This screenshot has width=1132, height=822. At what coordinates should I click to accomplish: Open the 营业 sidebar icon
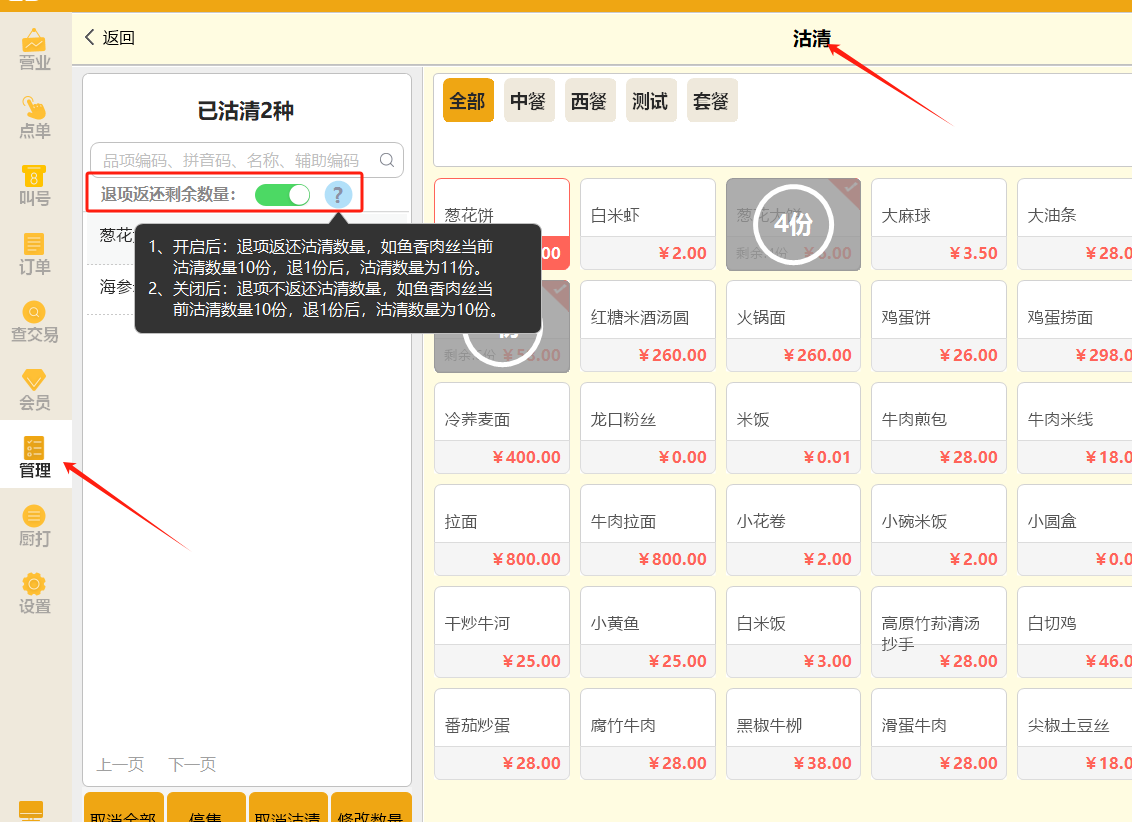pyautogui.click(x=35, y=49)
